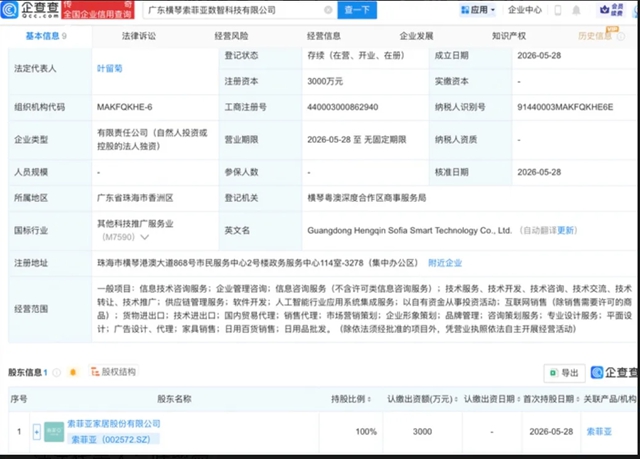The image size is (640, 459).
Task: Switch to the 知识产权 tab
Action: pyautogui.click(x=509, y=36)
